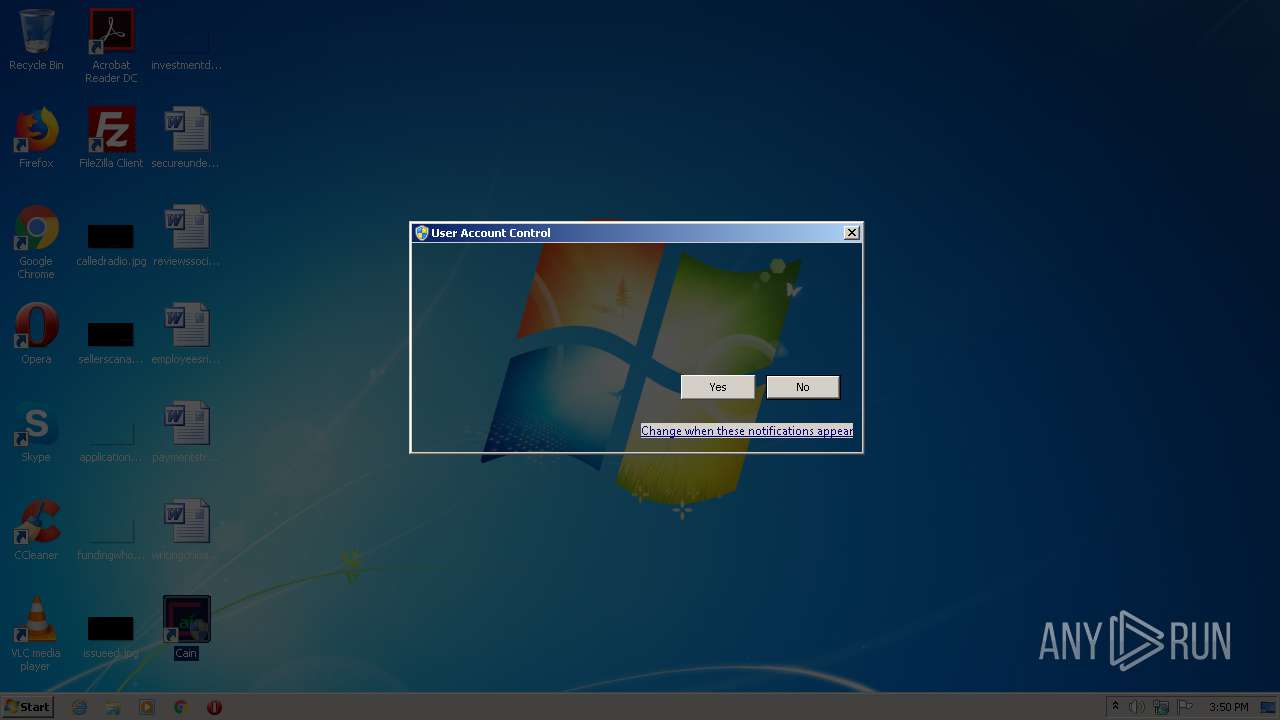
Task: Open Opera from the taskbar
Action: (x=214, y=707)
